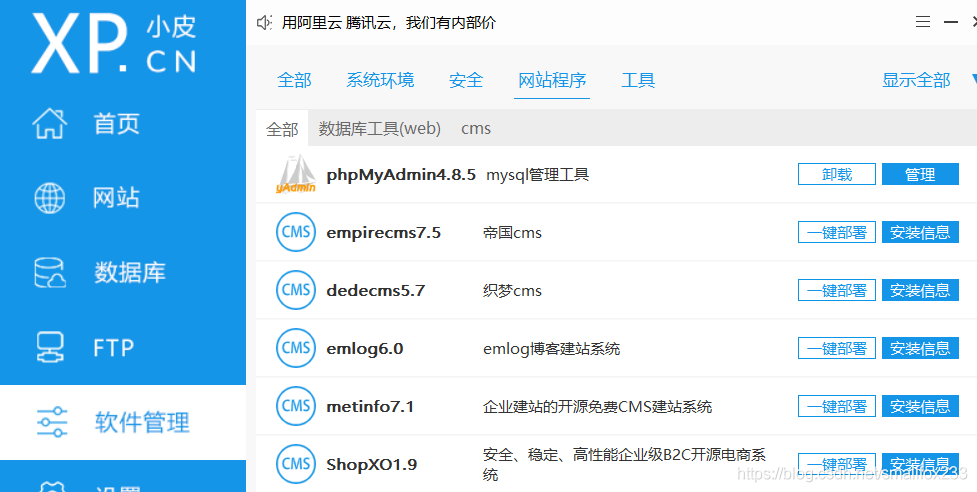Switch to the 网站程序 tab
Viewport: 977px width, 492px height.
pos(552,80)
